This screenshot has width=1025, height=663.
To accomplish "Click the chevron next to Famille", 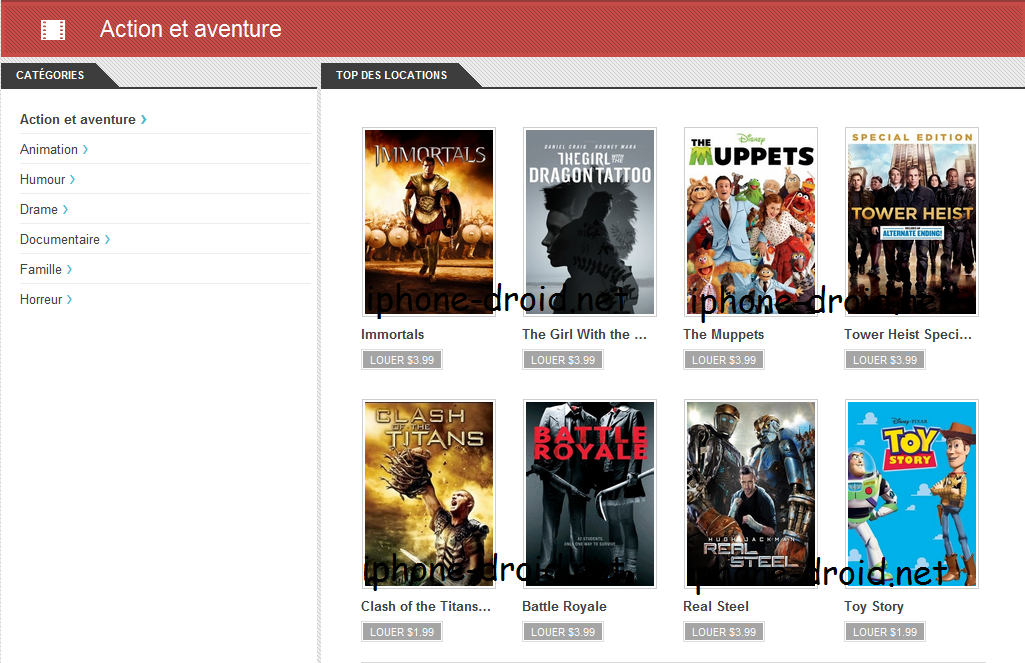I will coord(69,270).
